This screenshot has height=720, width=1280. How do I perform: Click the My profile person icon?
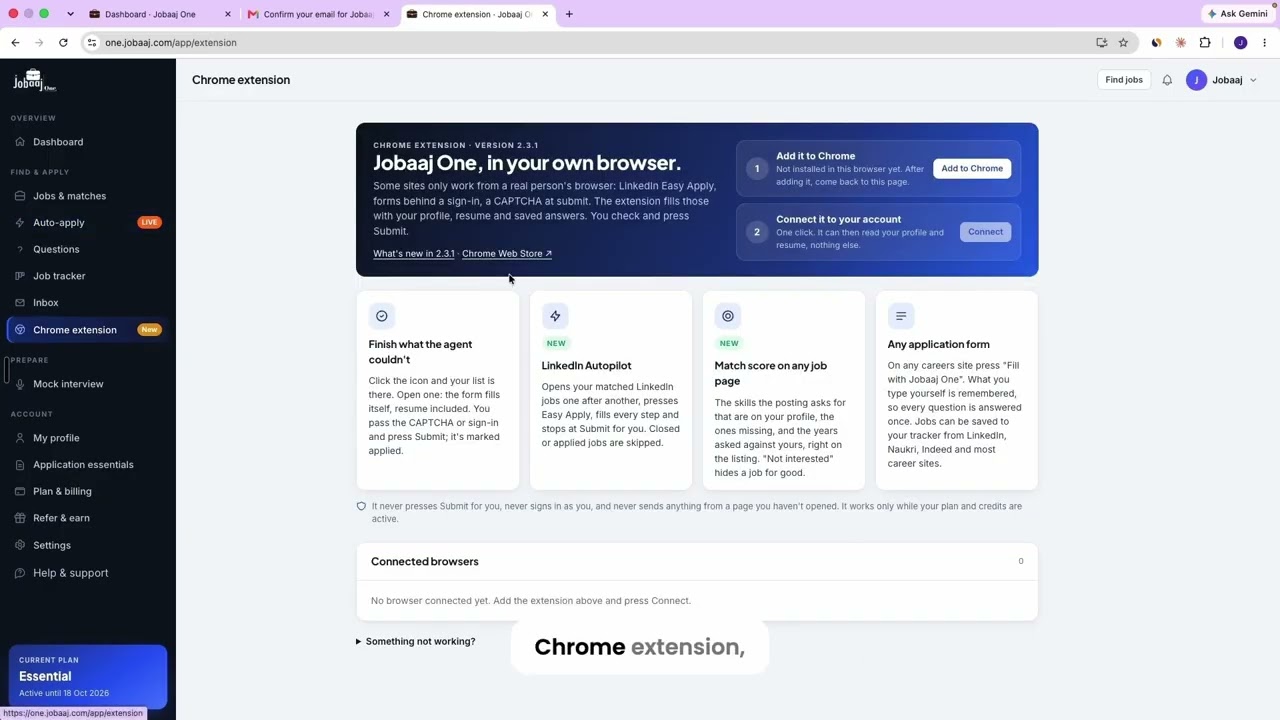point(20,438)
